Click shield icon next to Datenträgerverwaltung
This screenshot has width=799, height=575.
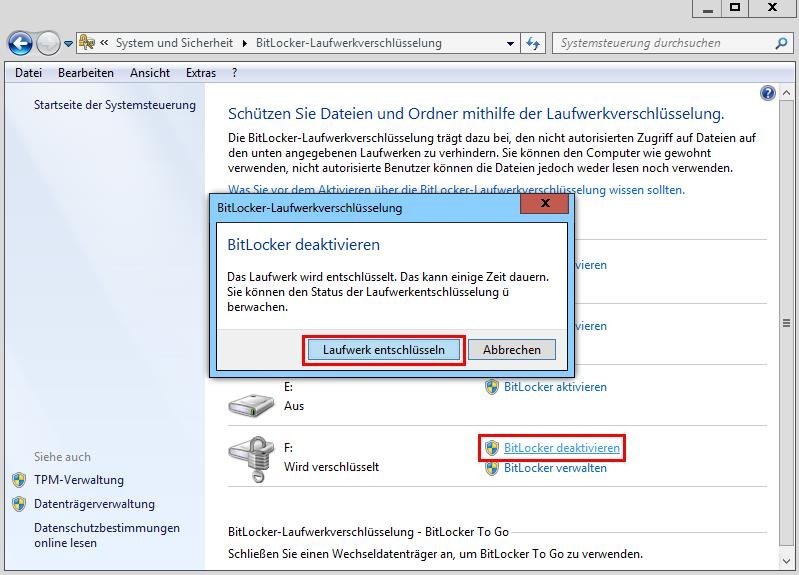[19, 504]
